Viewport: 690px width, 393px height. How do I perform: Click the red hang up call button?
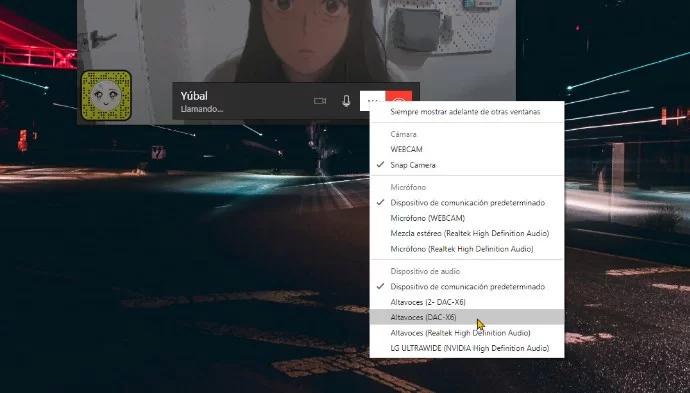click(399, 97)
